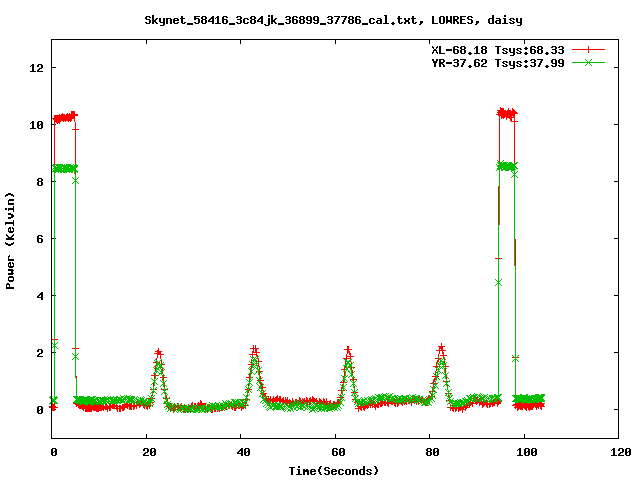The image size is (640, 480).
Task: Click the plot title Skynet_58416_3c84jk_36899_37786_cal.txt
Action: click(x=281, y=20)
